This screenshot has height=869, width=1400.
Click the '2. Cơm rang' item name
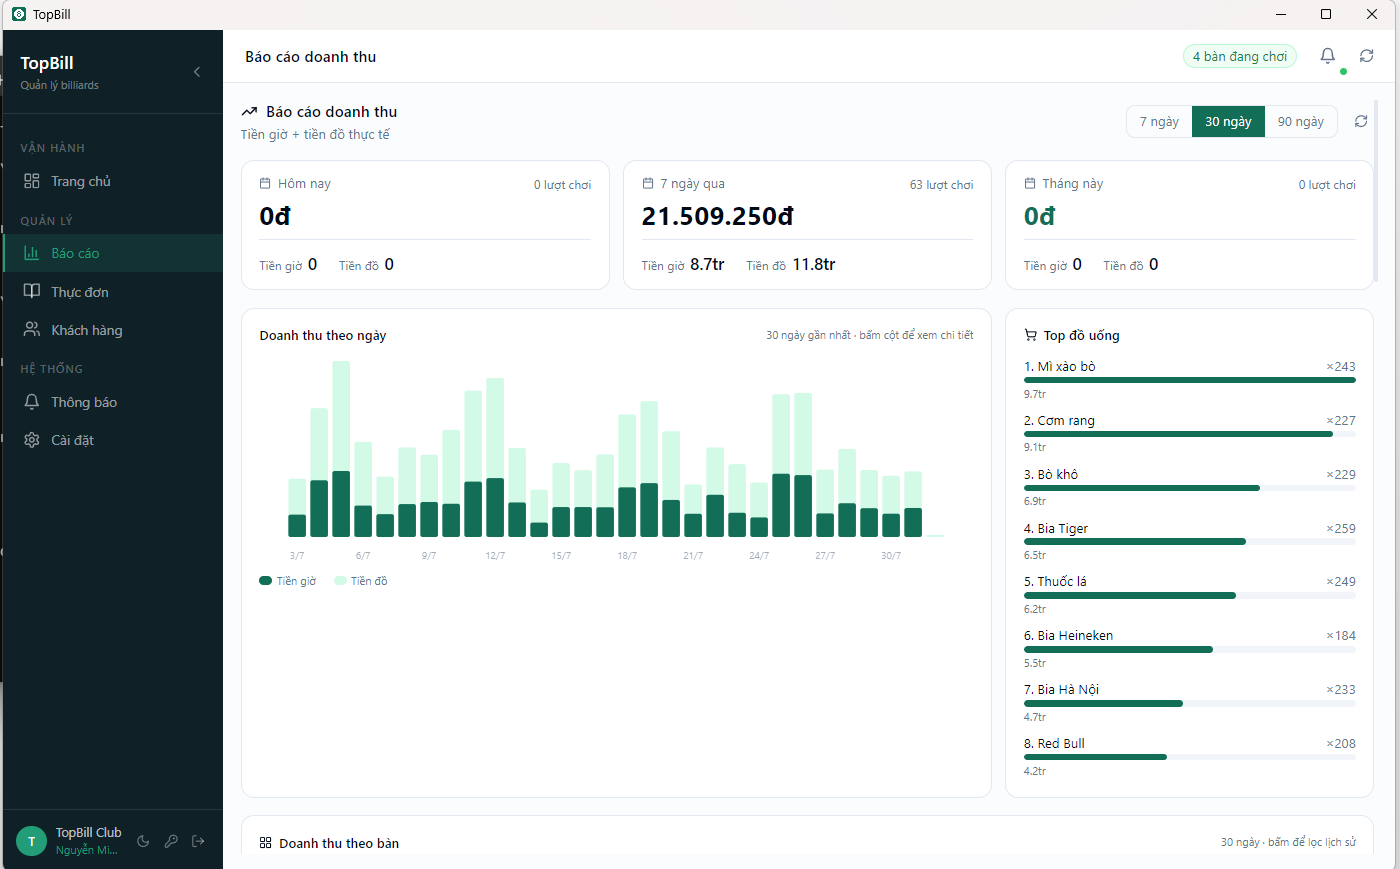click(1059, 421)
